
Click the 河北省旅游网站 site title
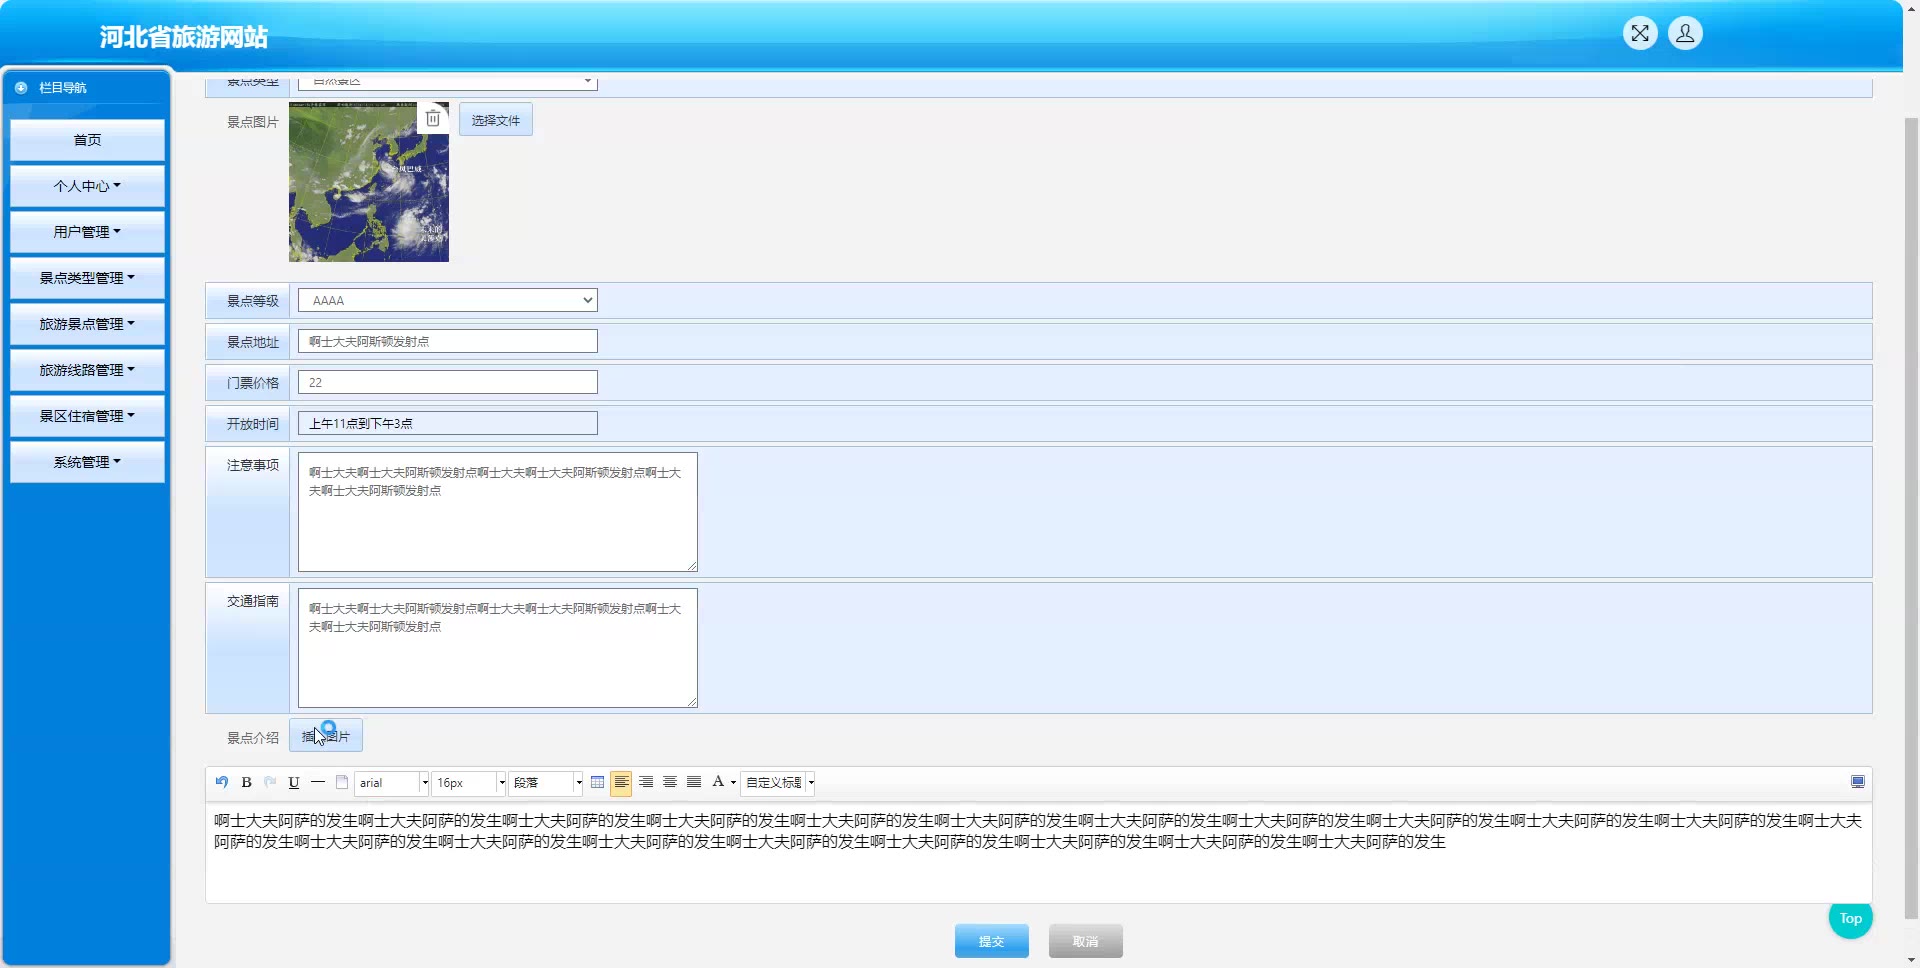click(184, 37)
